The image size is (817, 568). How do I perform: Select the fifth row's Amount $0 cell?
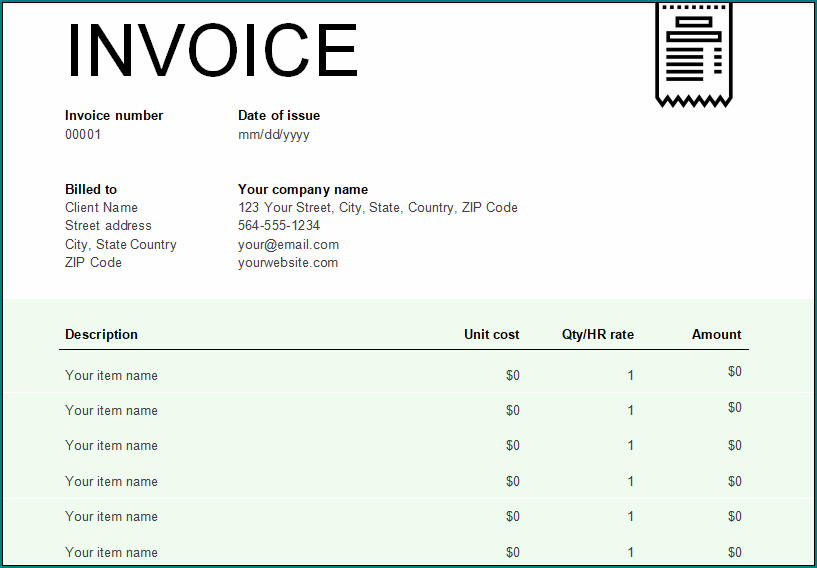[x=735, y=516]
